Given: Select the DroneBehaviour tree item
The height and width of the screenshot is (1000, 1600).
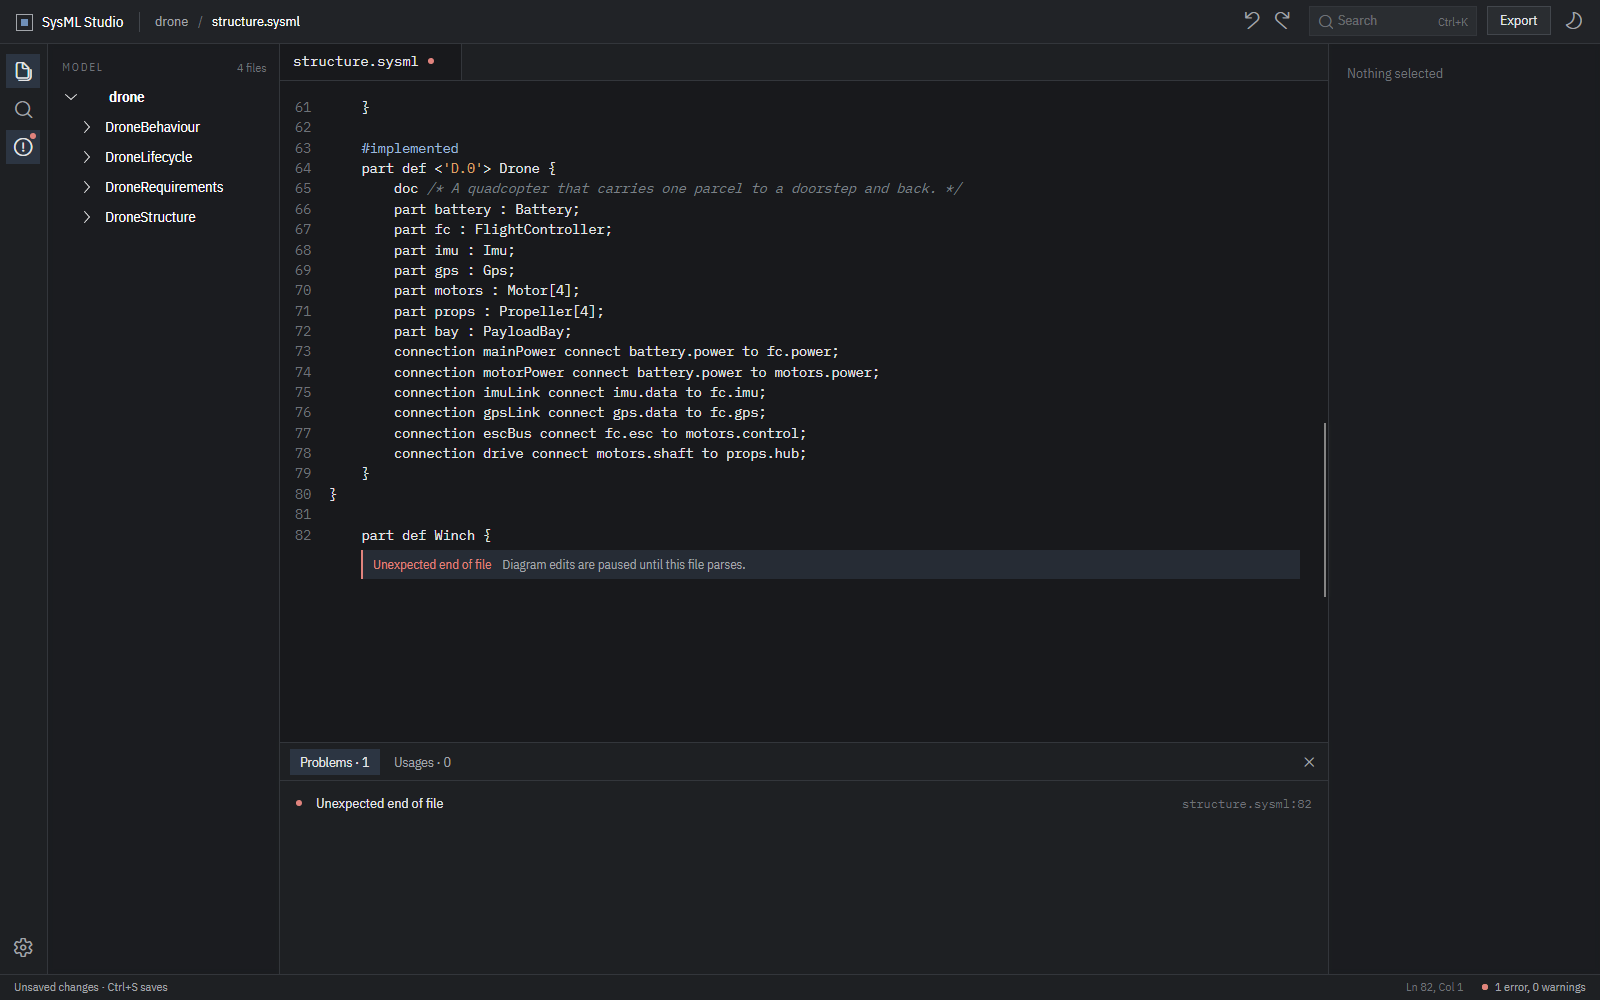Looking at the screenshot, I should coord(152,127).
